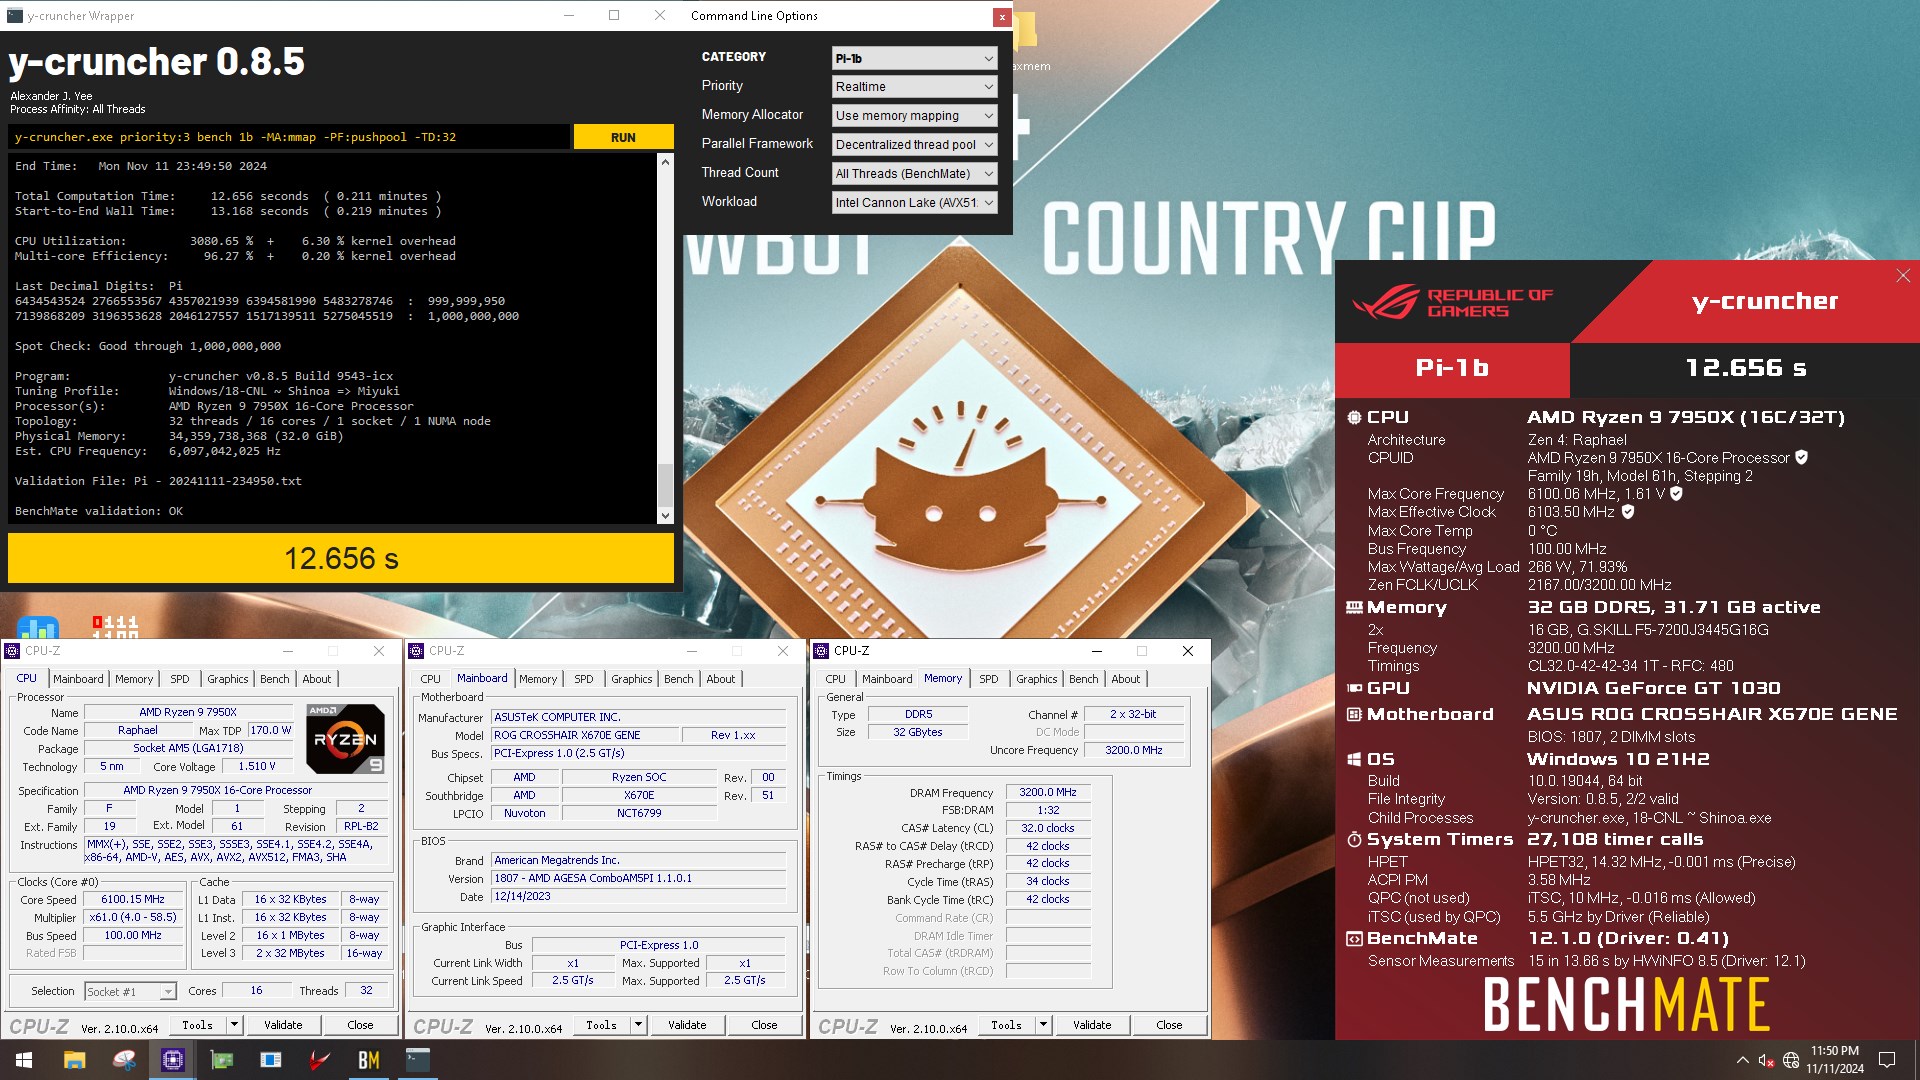Click the Max Core Frequency shield icon
This screenshot has height=1080, width=1920.
coord(1676,493)
